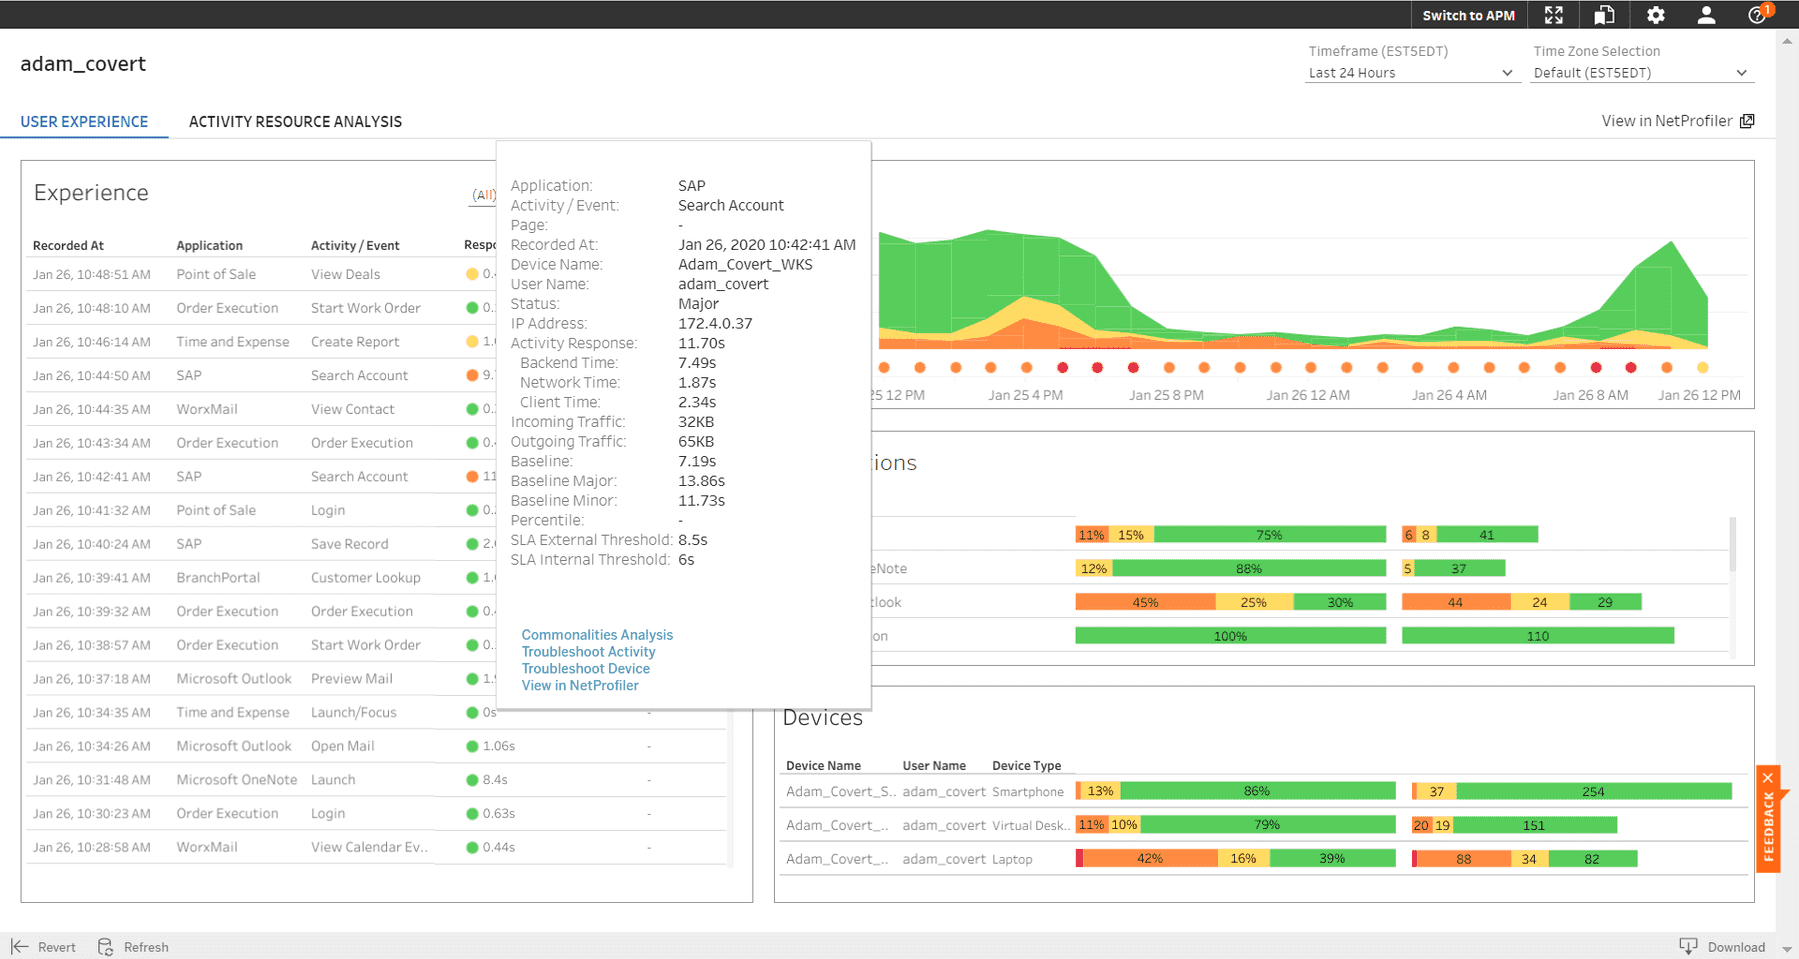
Task: Click the Troubleshoot Device link
Action: 585,668
